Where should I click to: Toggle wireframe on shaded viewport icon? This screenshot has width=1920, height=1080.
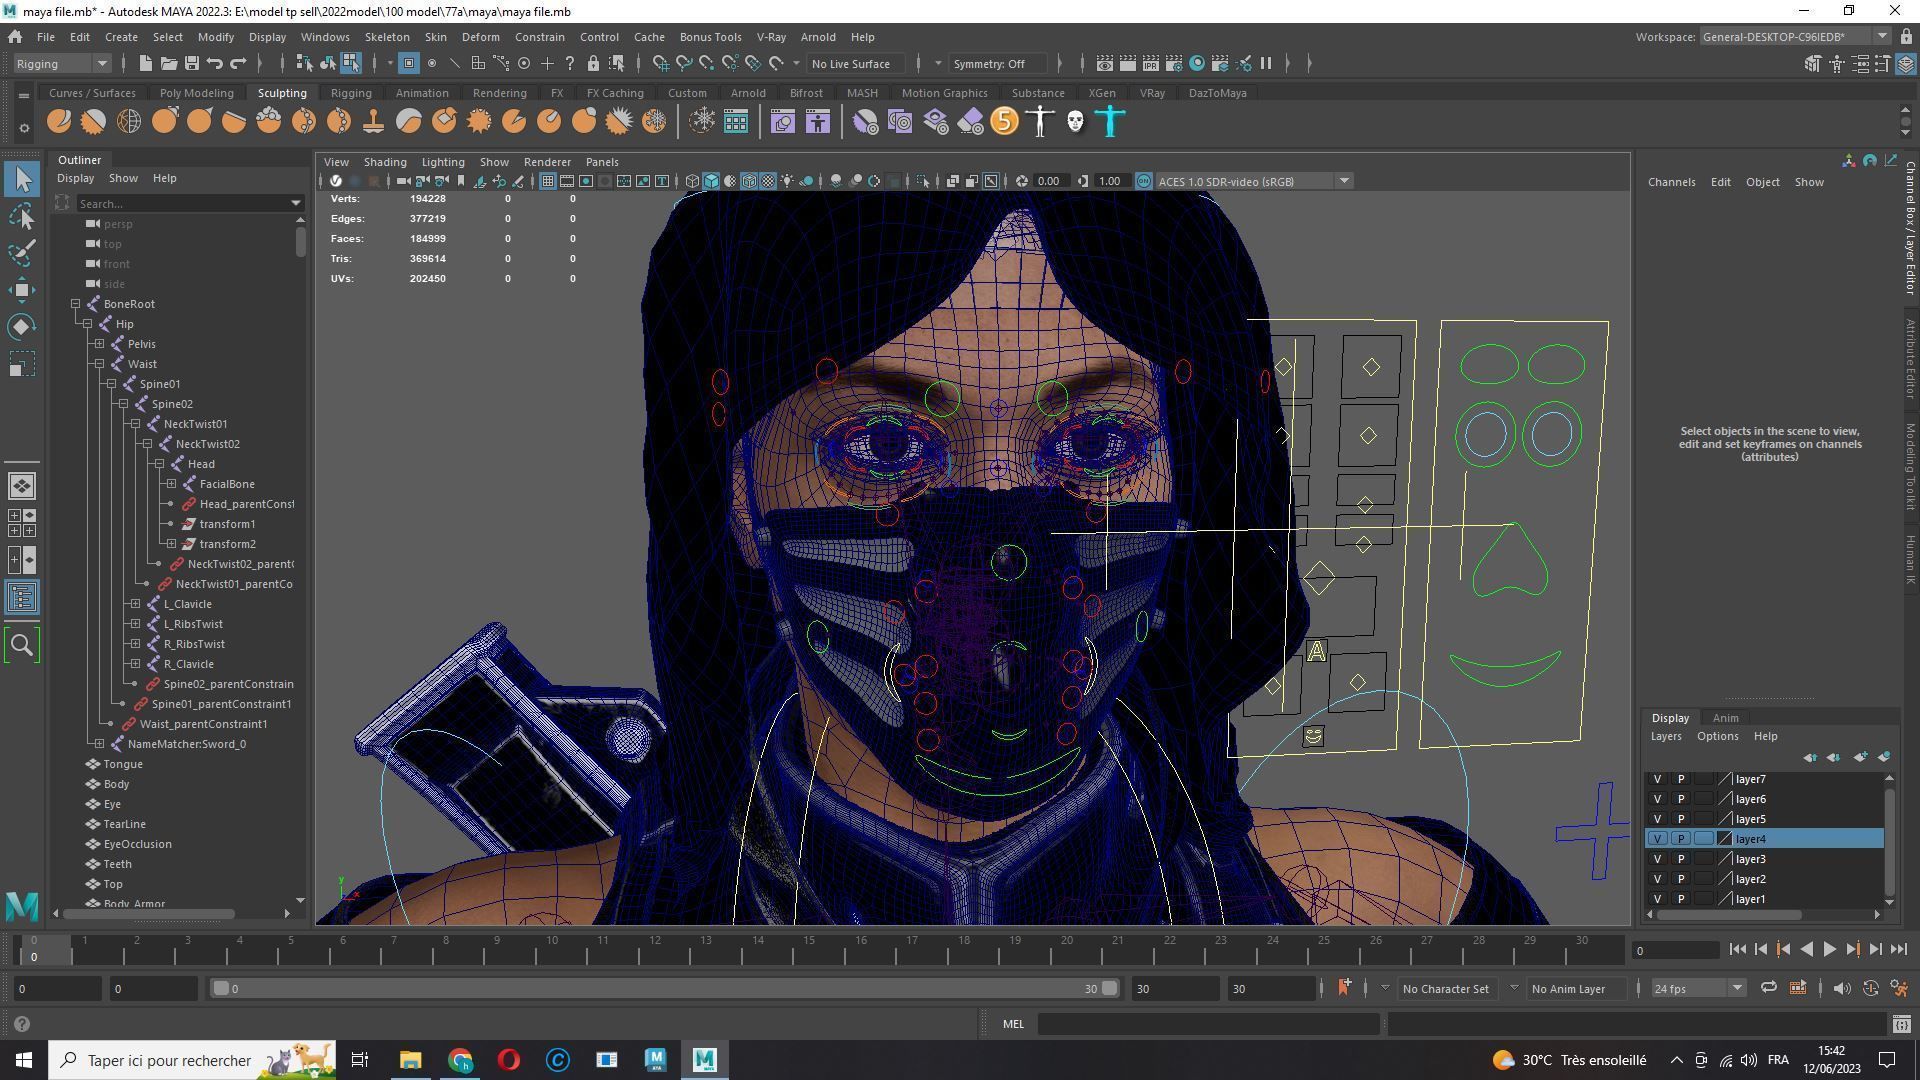click(x=749, y=181)
